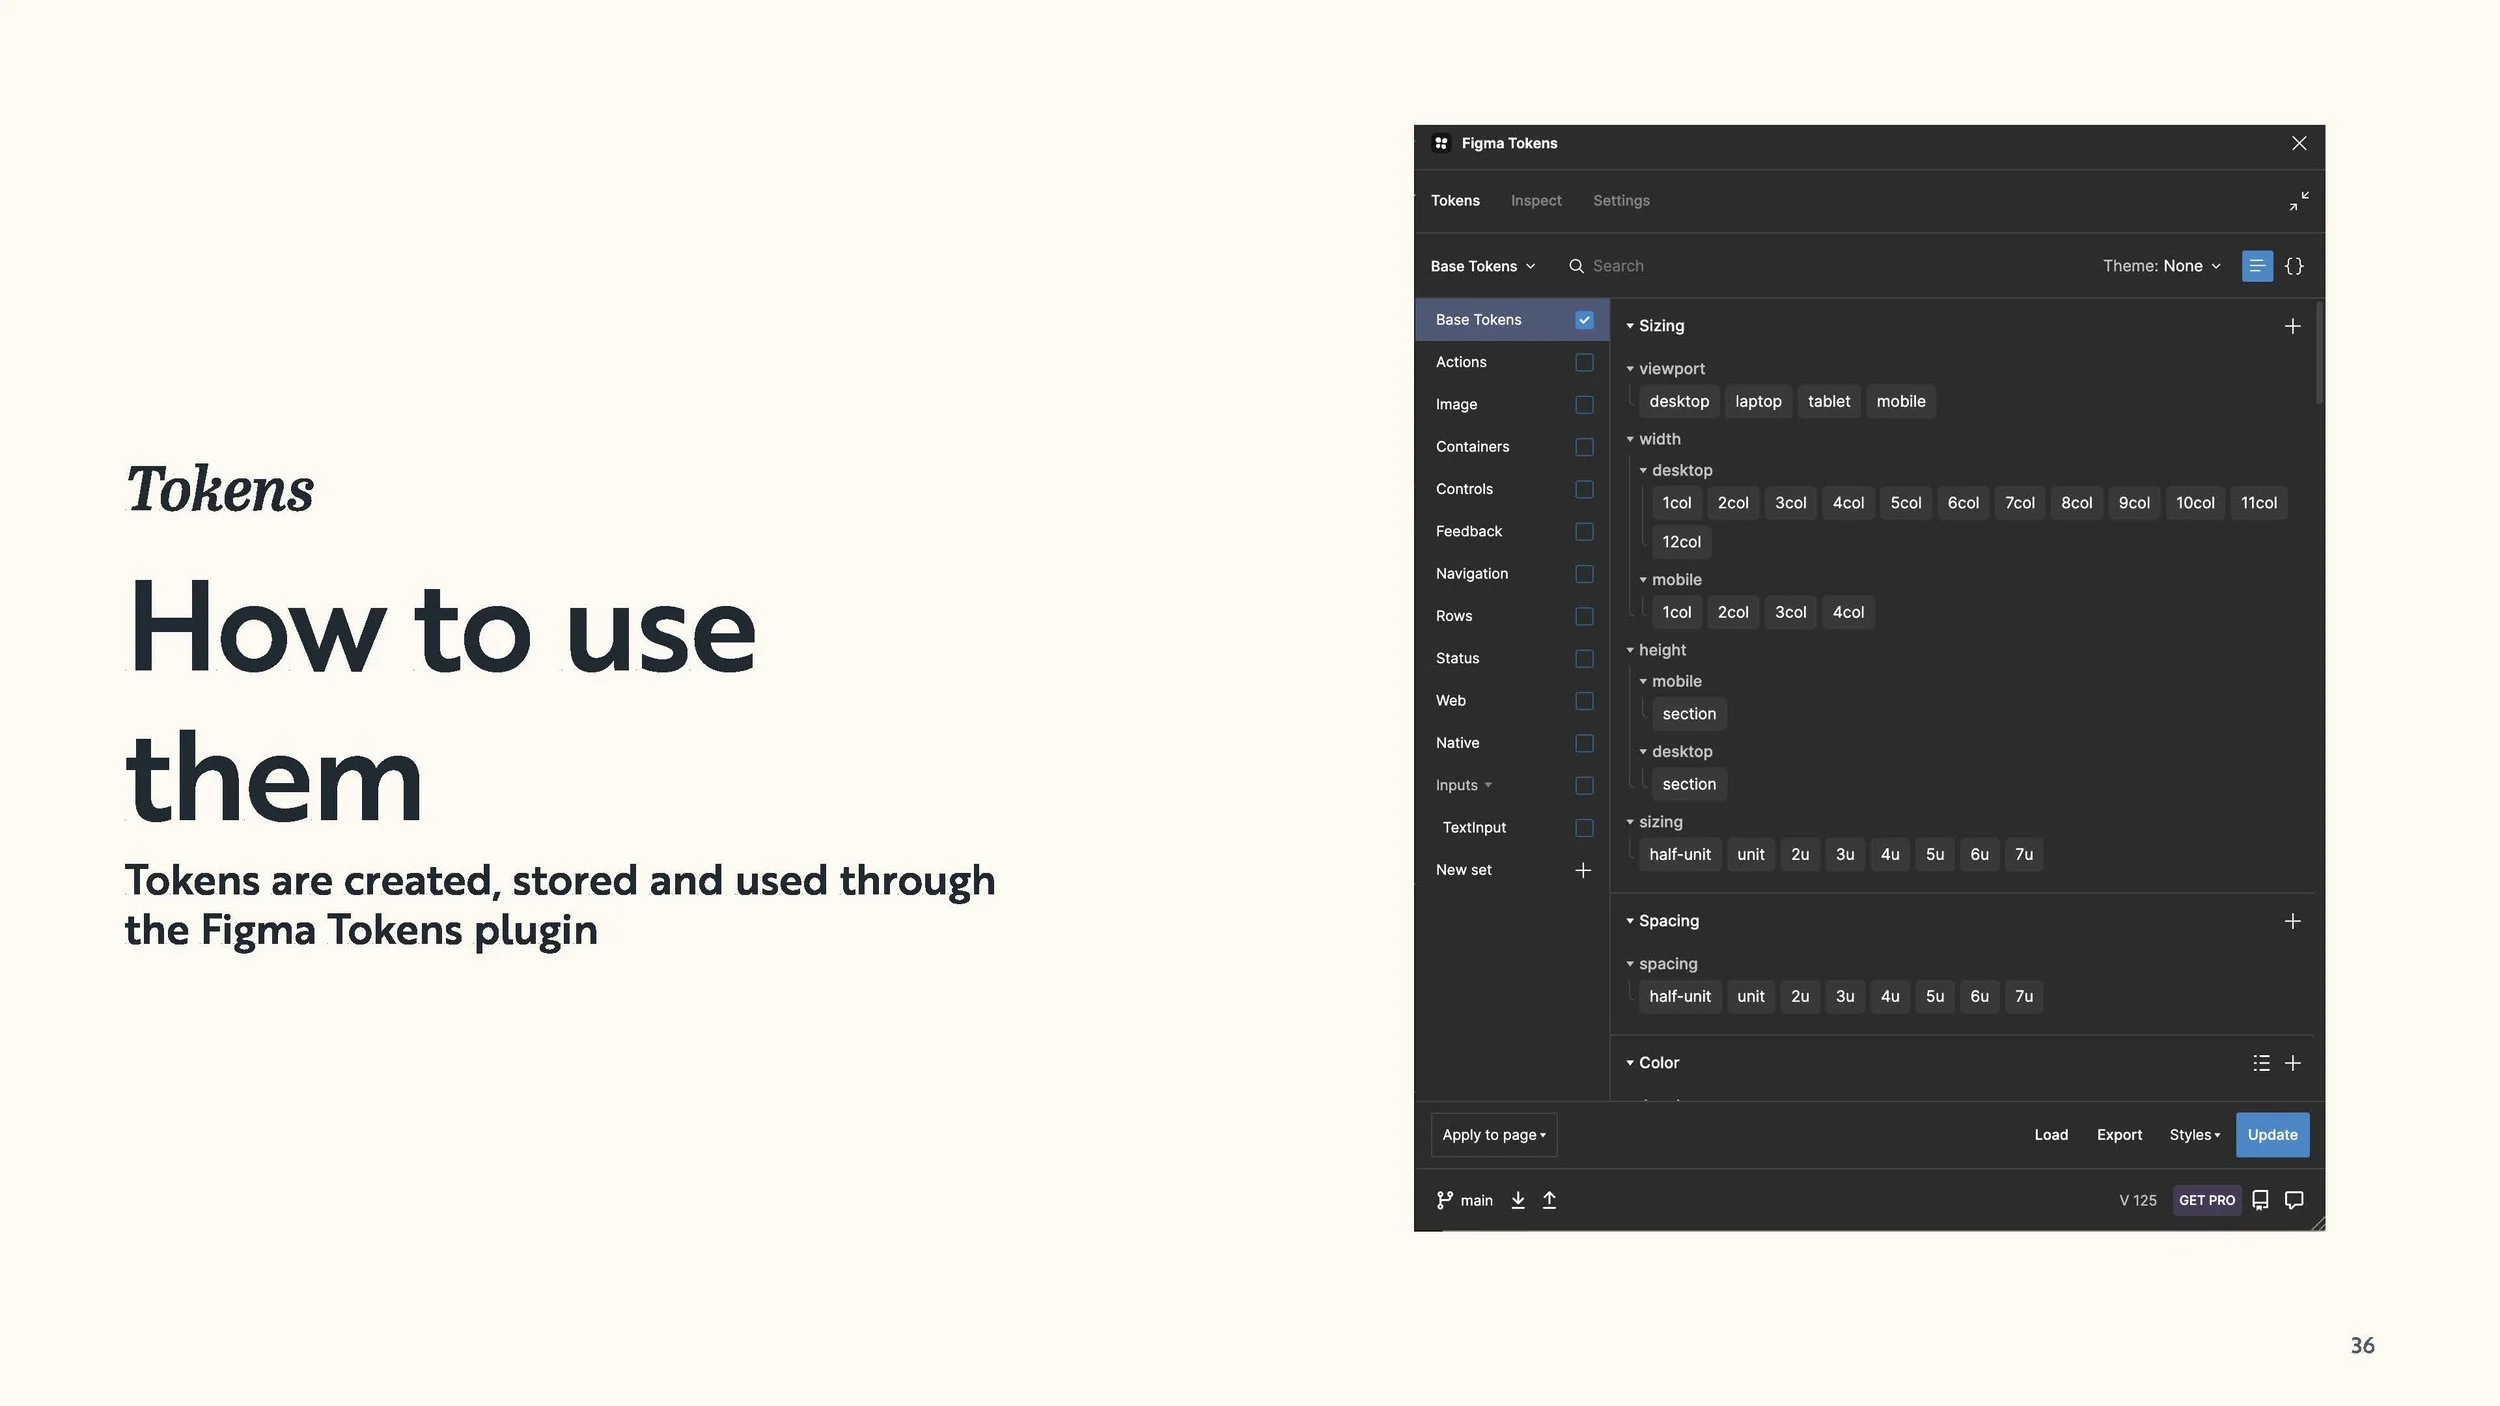Close the Figma Tokens plugin window
The width and height of the screenshot is (2500, 1406).
(2299, 143)
